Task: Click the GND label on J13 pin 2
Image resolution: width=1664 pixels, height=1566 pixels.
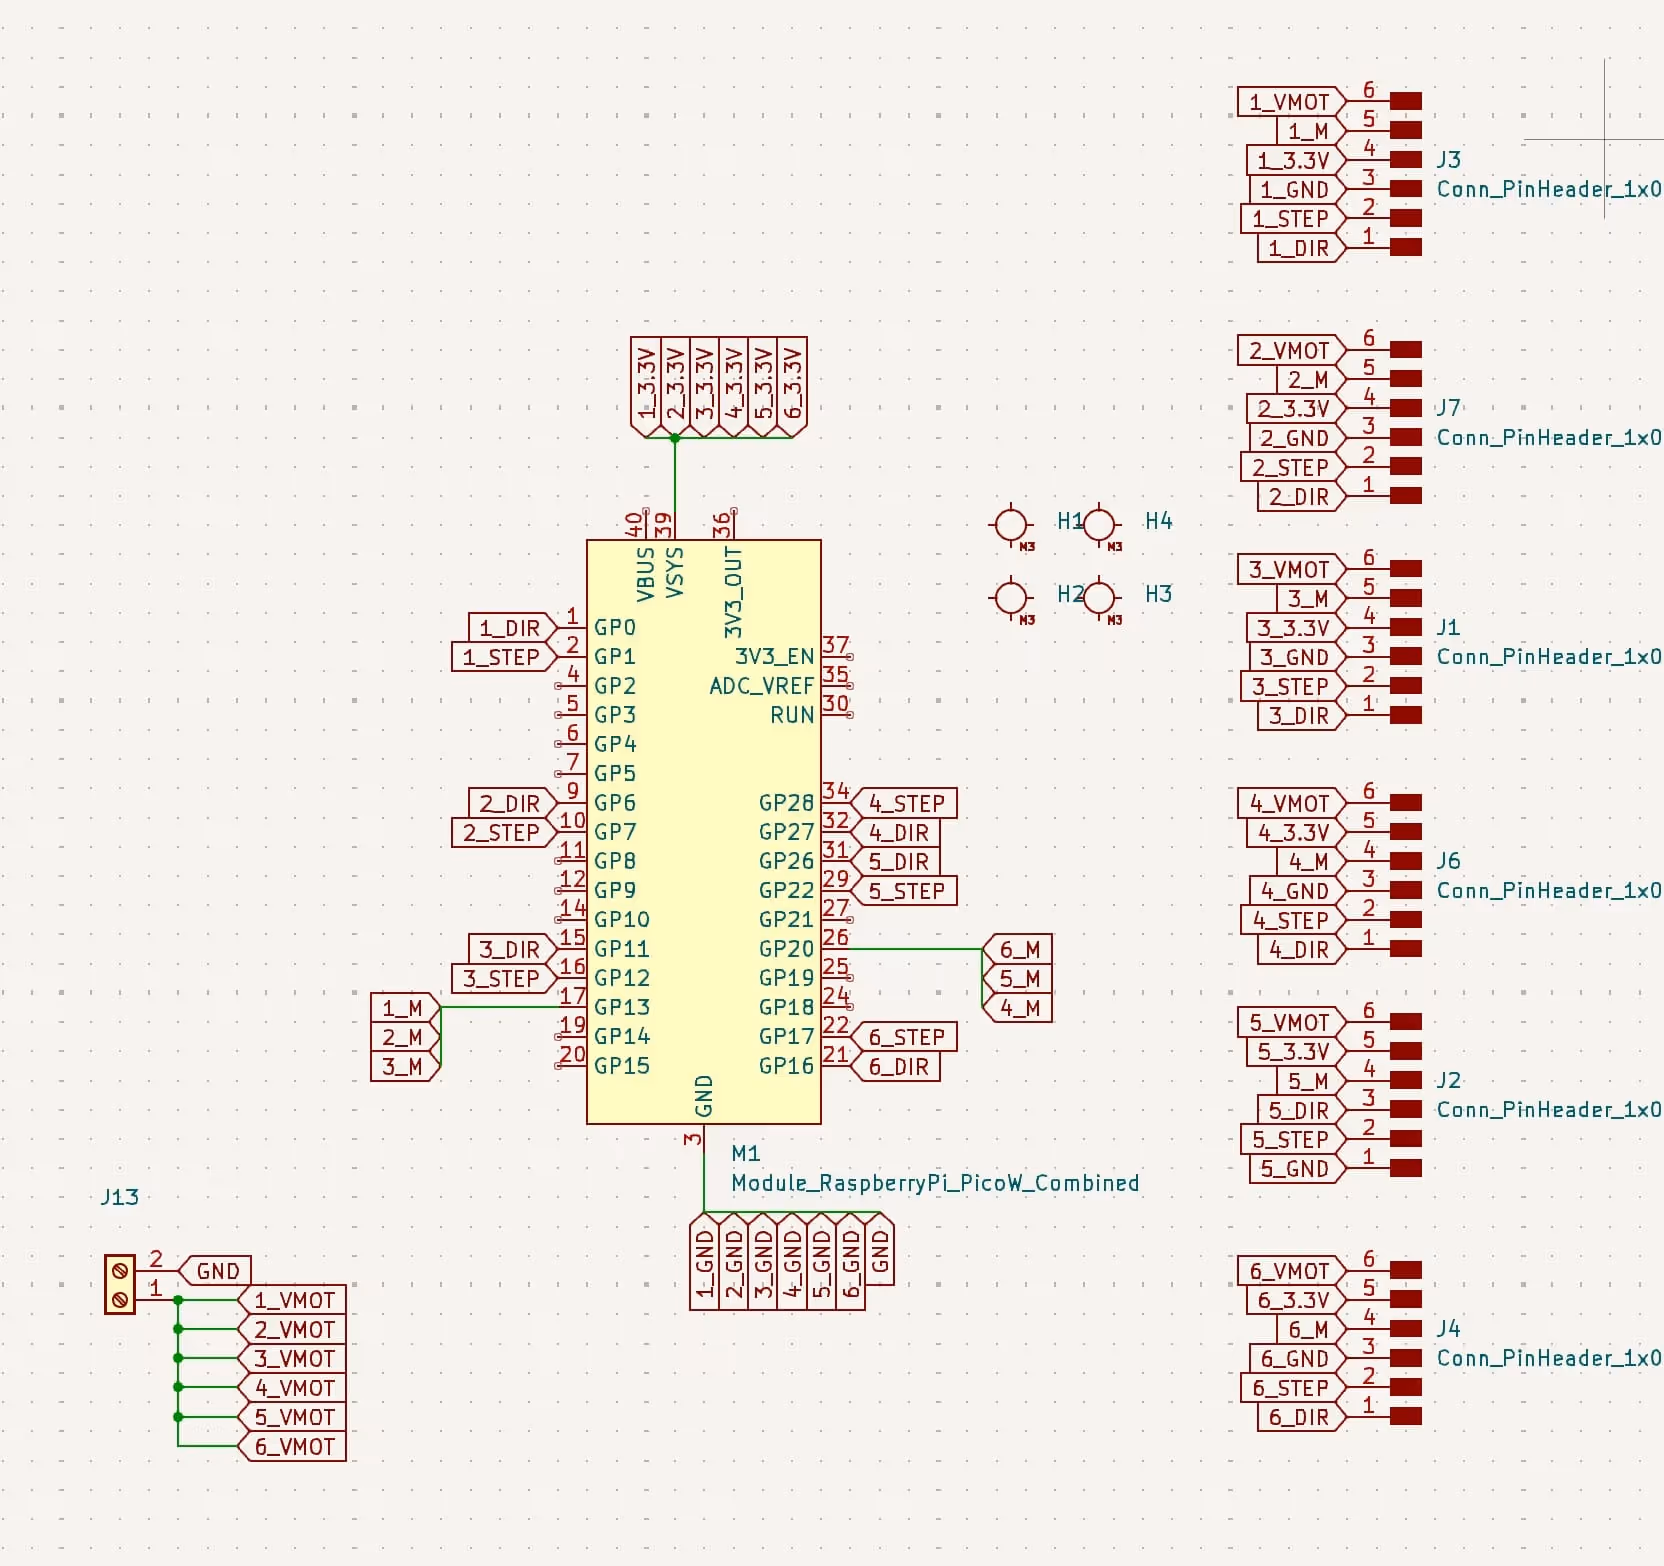Action: (216, 1270)
